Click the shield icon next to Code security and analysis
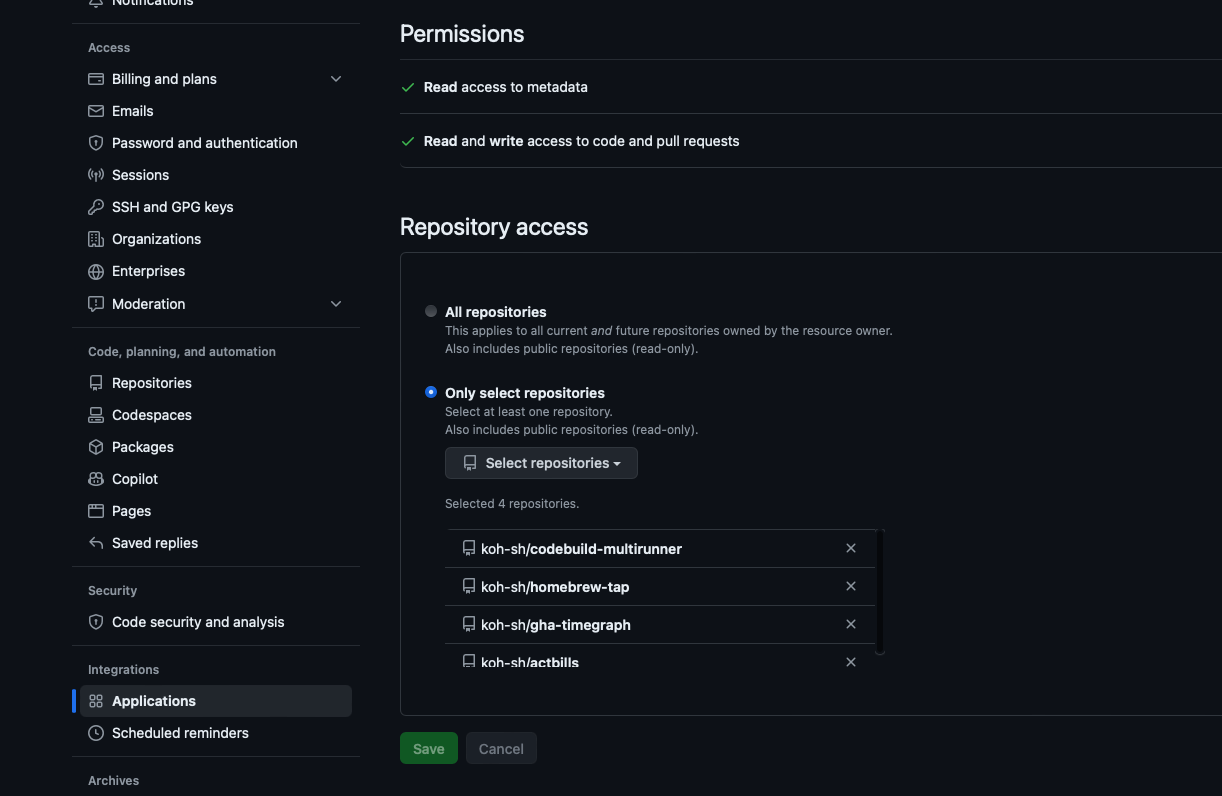Viewport: 1222px width, 796px height. pos(96,622)
